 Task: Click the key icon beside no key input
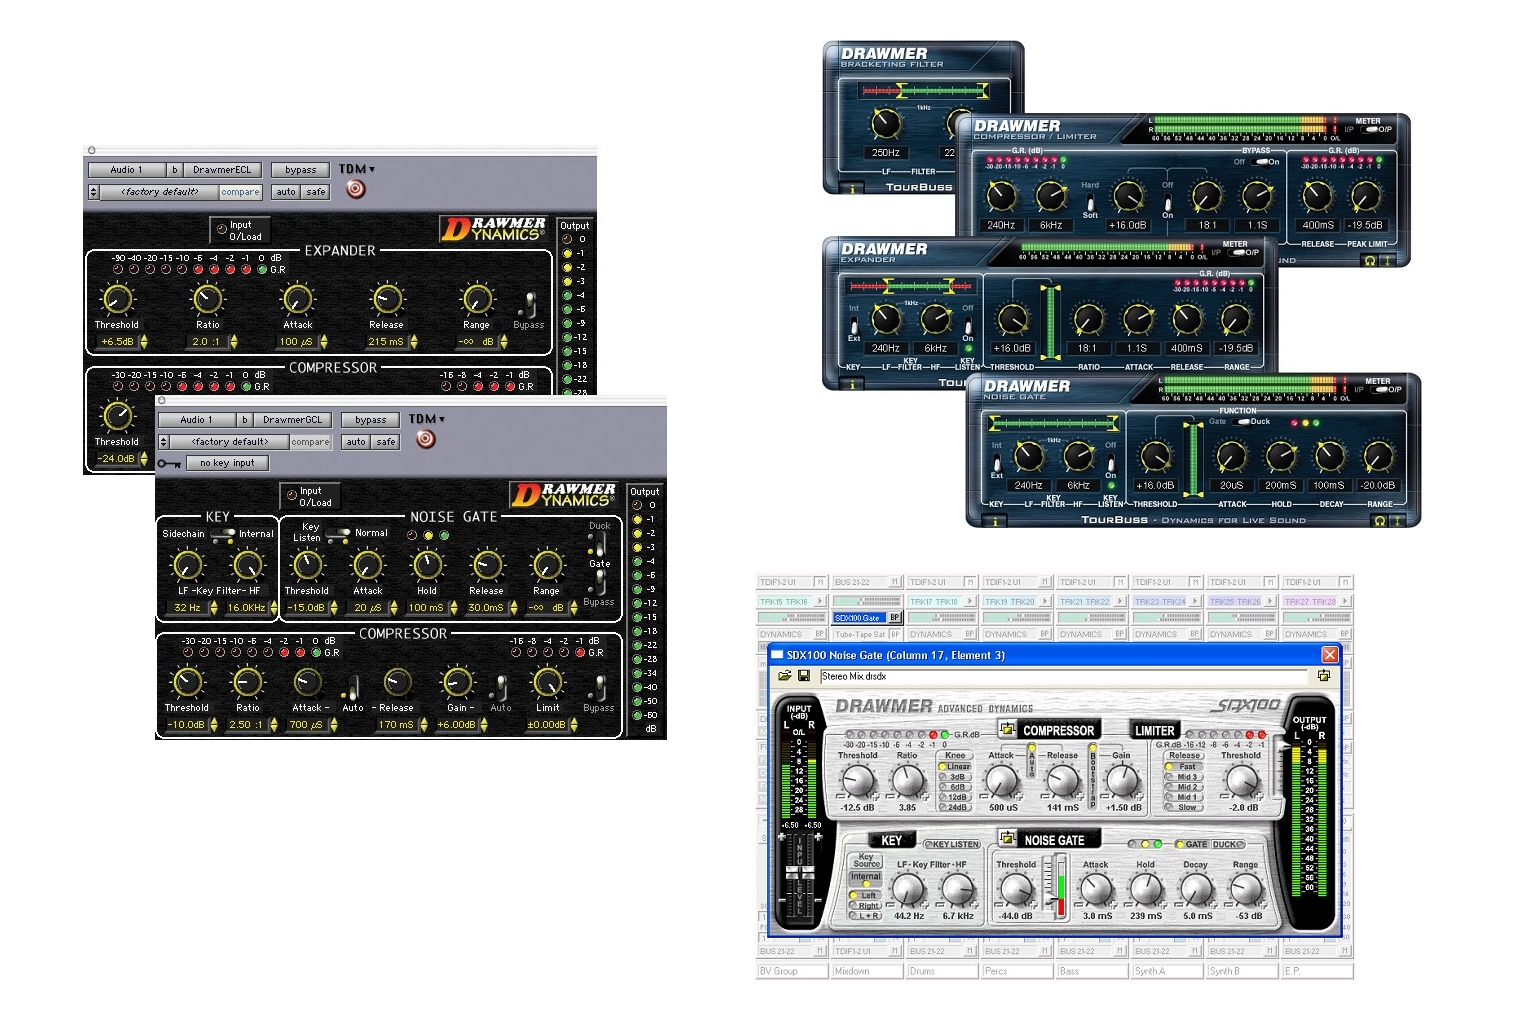click(x=169, y=463)
